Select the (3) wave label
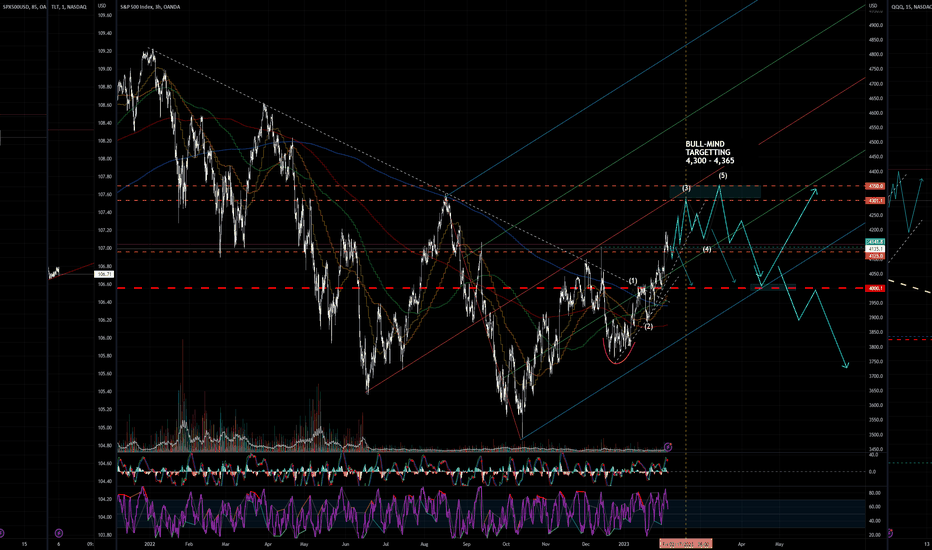 pyautogui.click(x=687, y=188)
